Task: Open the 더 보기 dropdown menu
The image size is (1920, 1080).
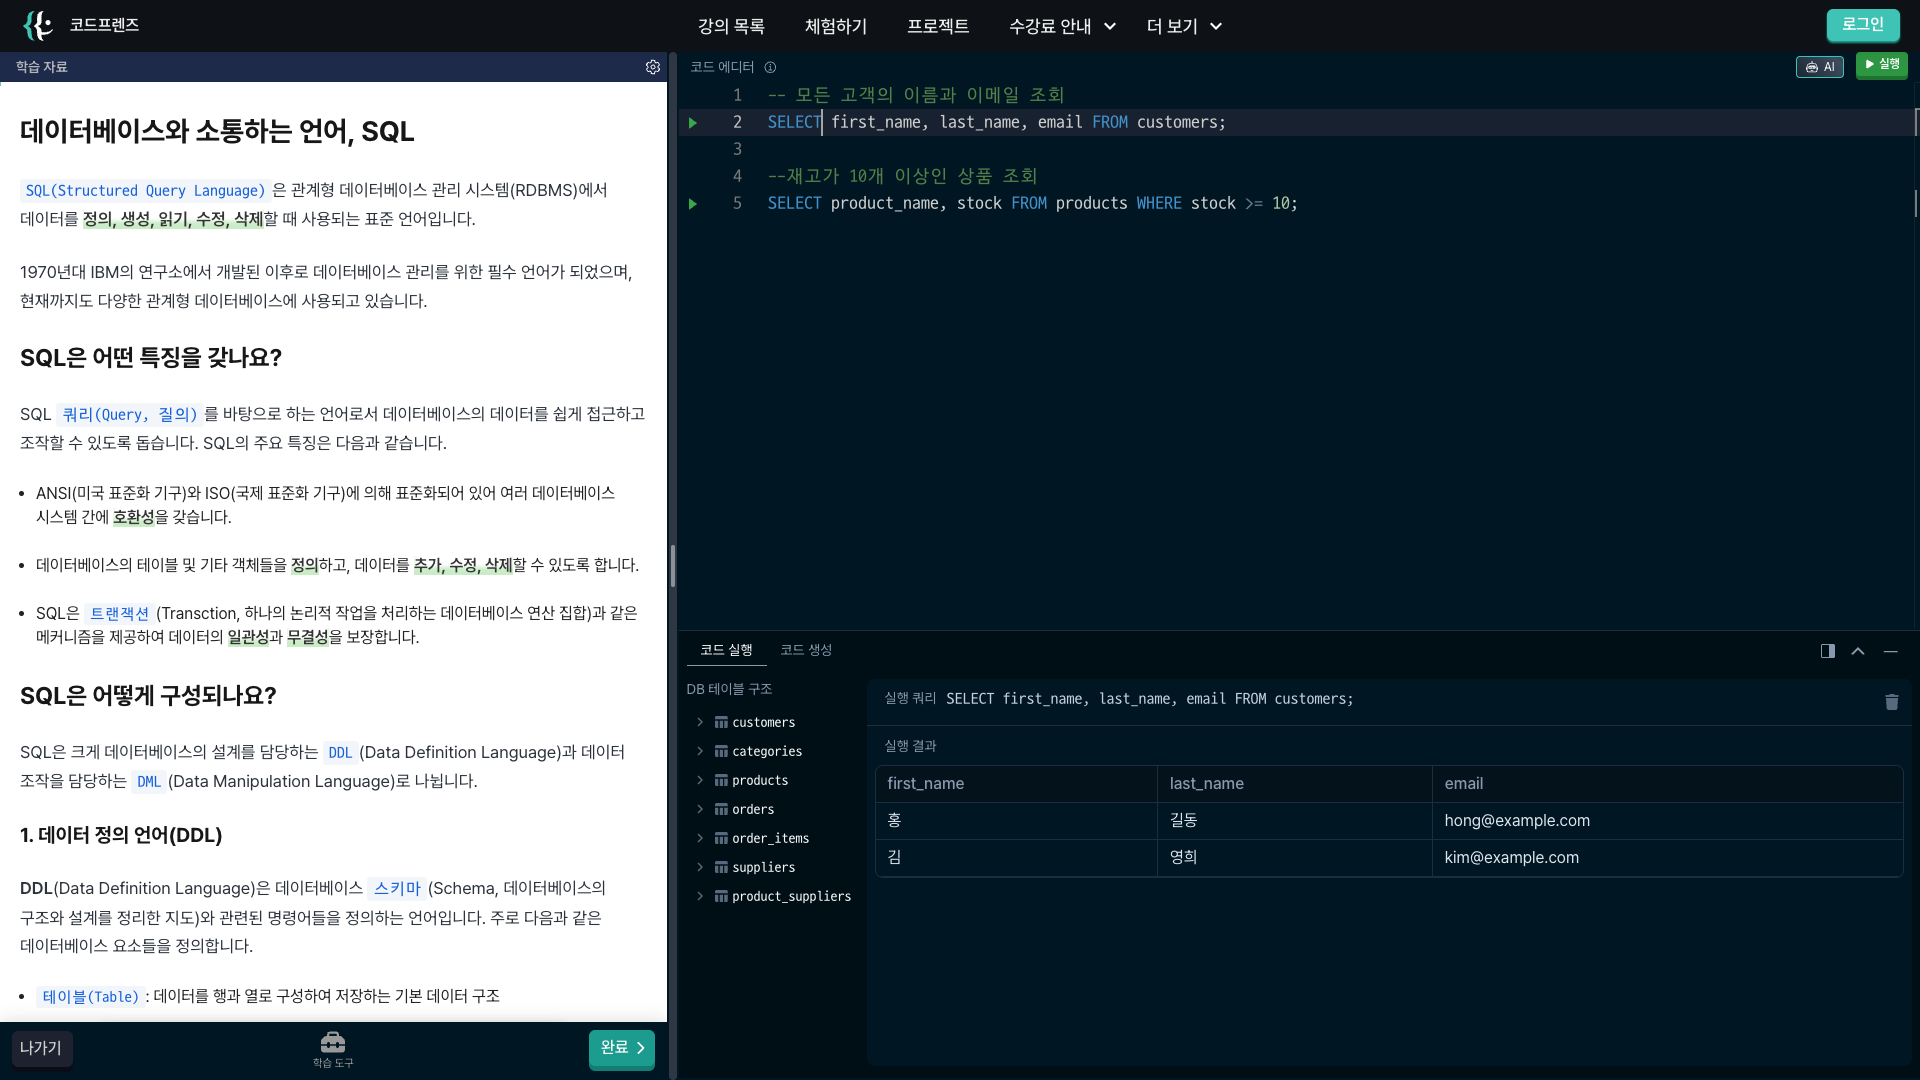Action: pos(1183,26)
